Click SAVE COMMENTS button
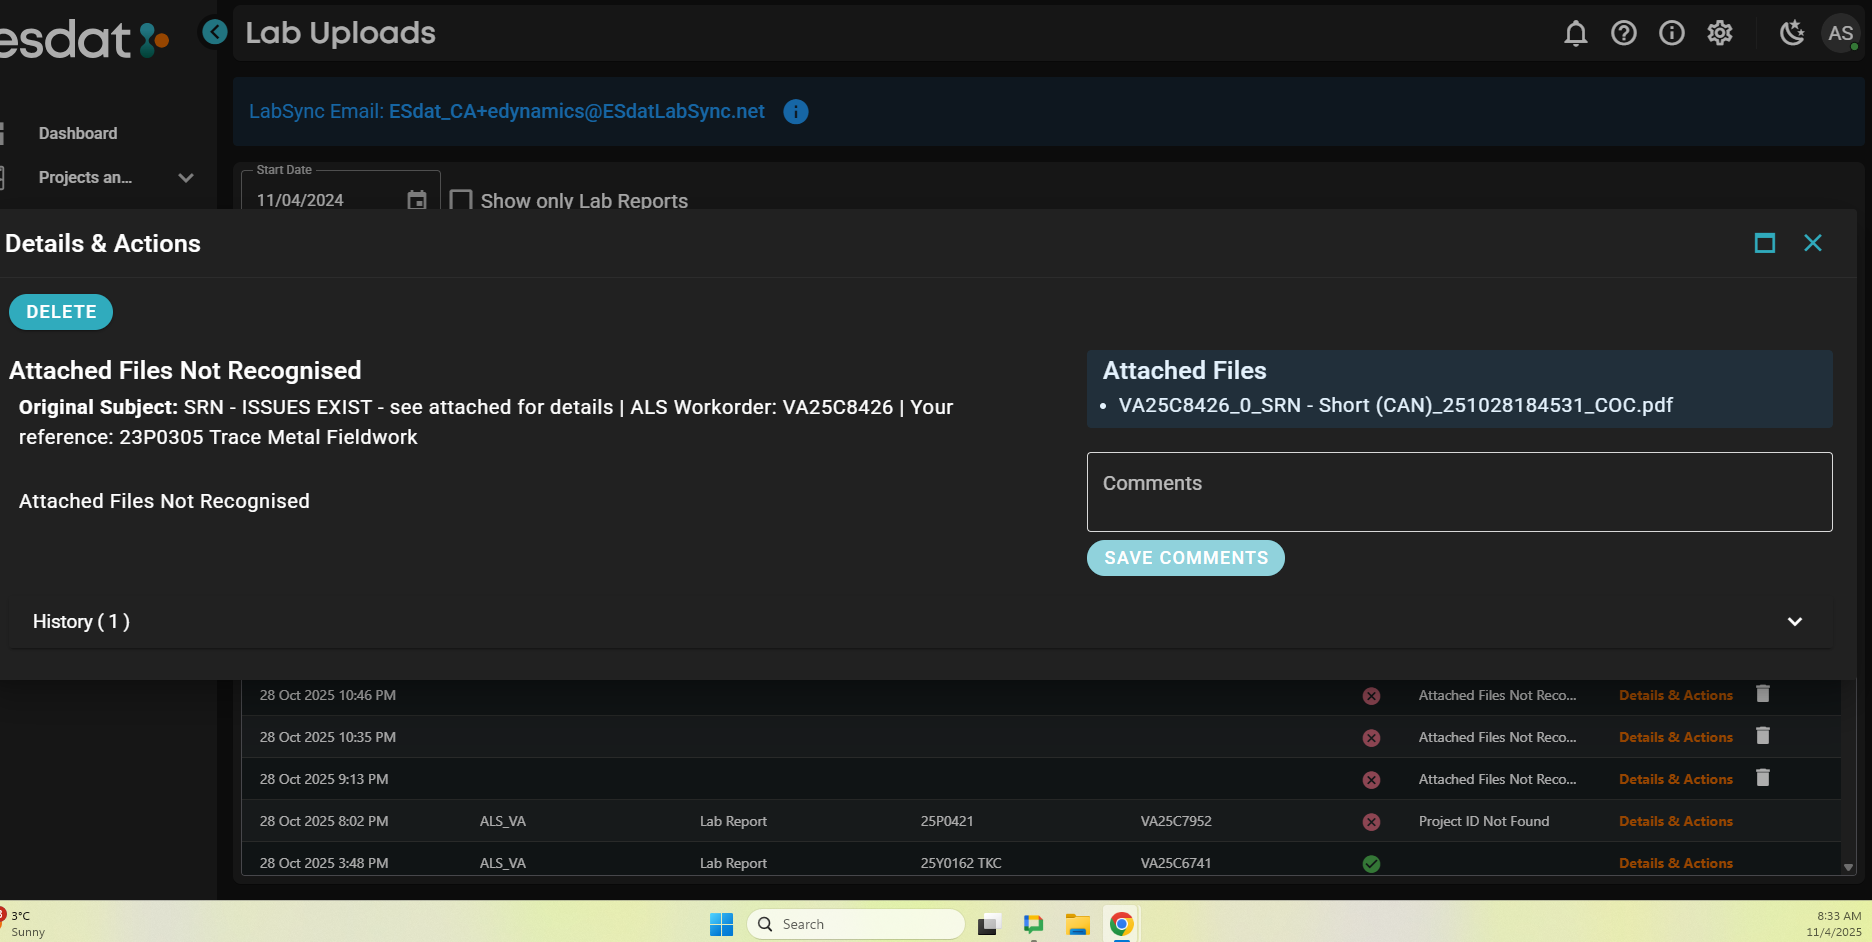Viewport: 1872px width, 942px height. tap(1185, 558)
